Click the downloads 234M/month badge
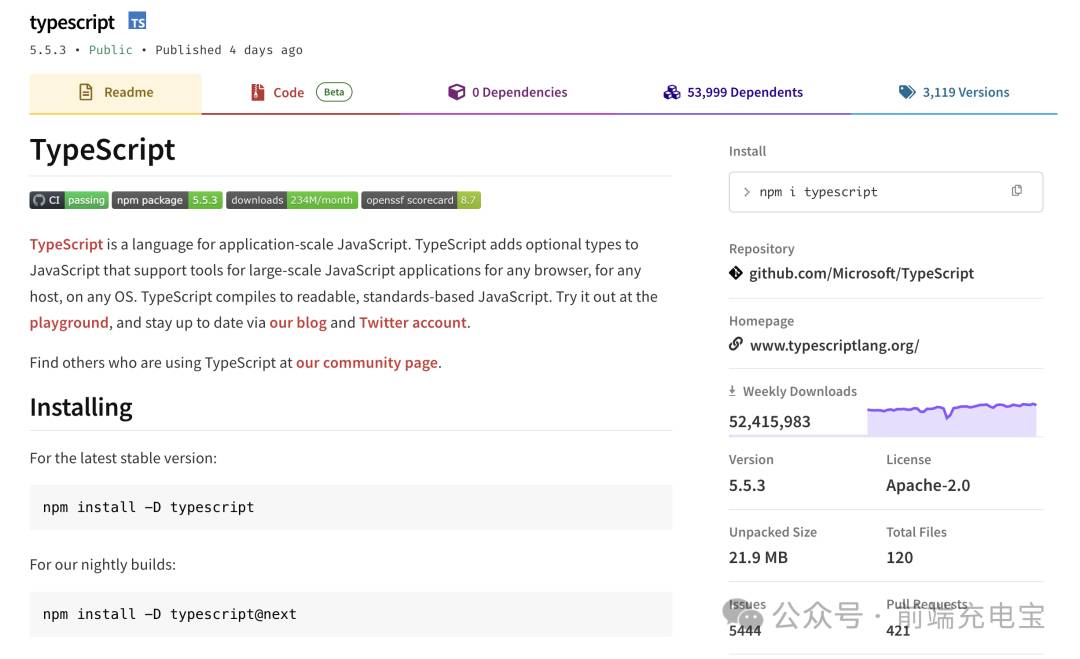 pyautogui.click(x=292, y=200)
